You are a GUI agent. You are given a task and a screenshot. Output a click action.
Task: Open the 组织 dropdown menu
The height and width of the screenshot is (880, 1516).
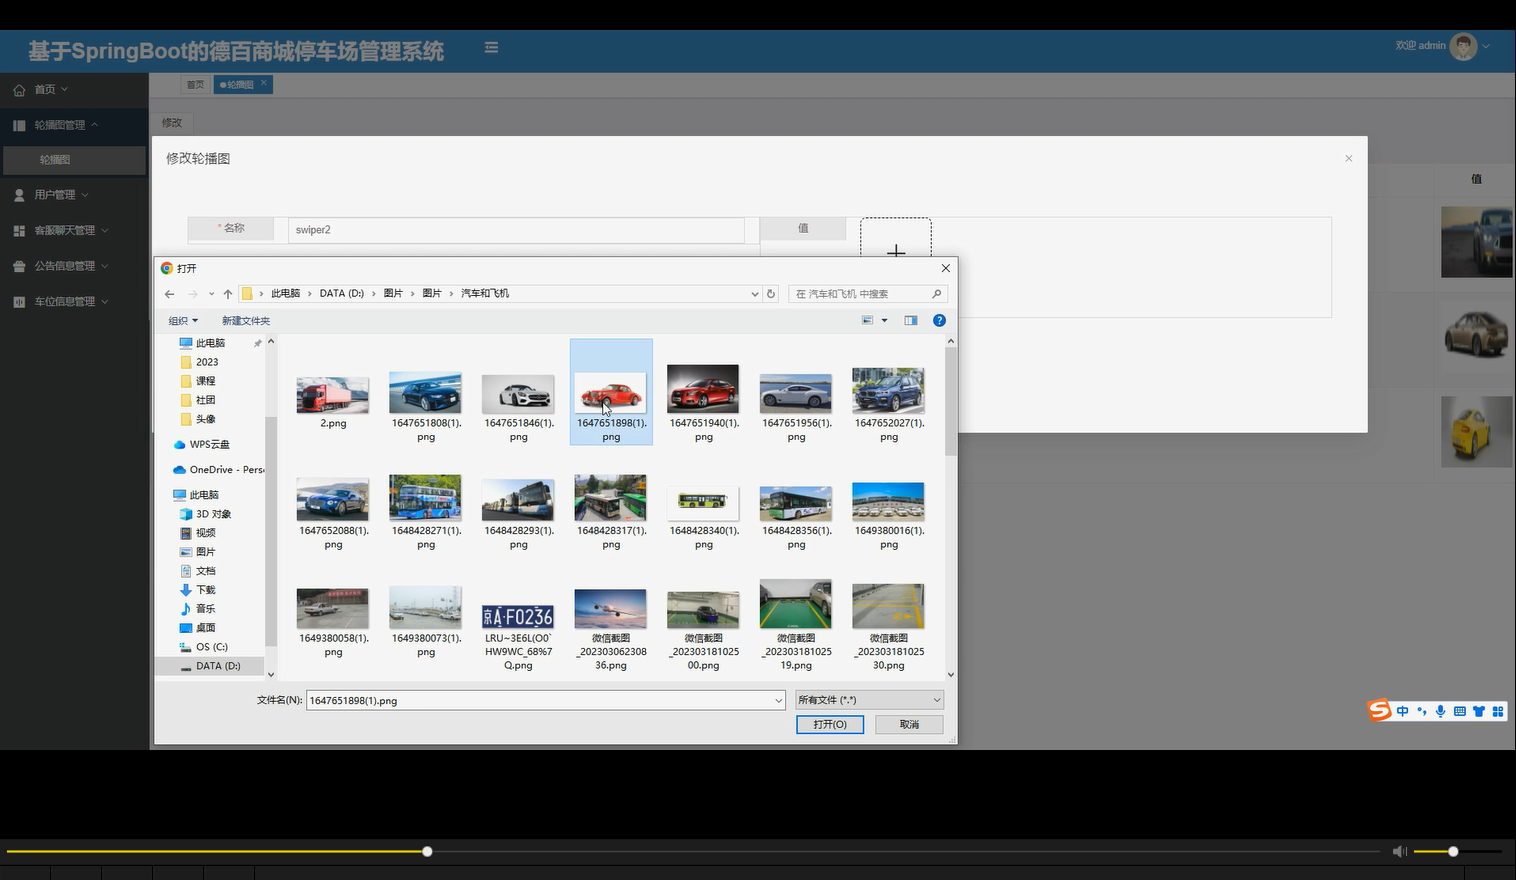183,321
